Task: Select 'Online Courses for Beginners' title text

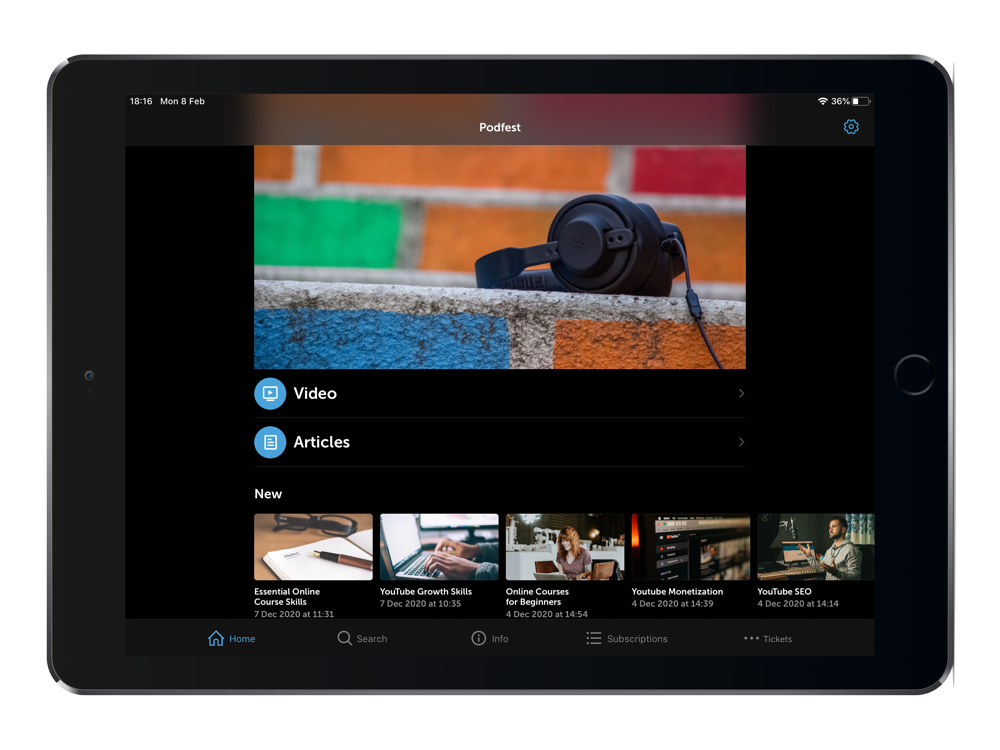Action: coord(537,597)
